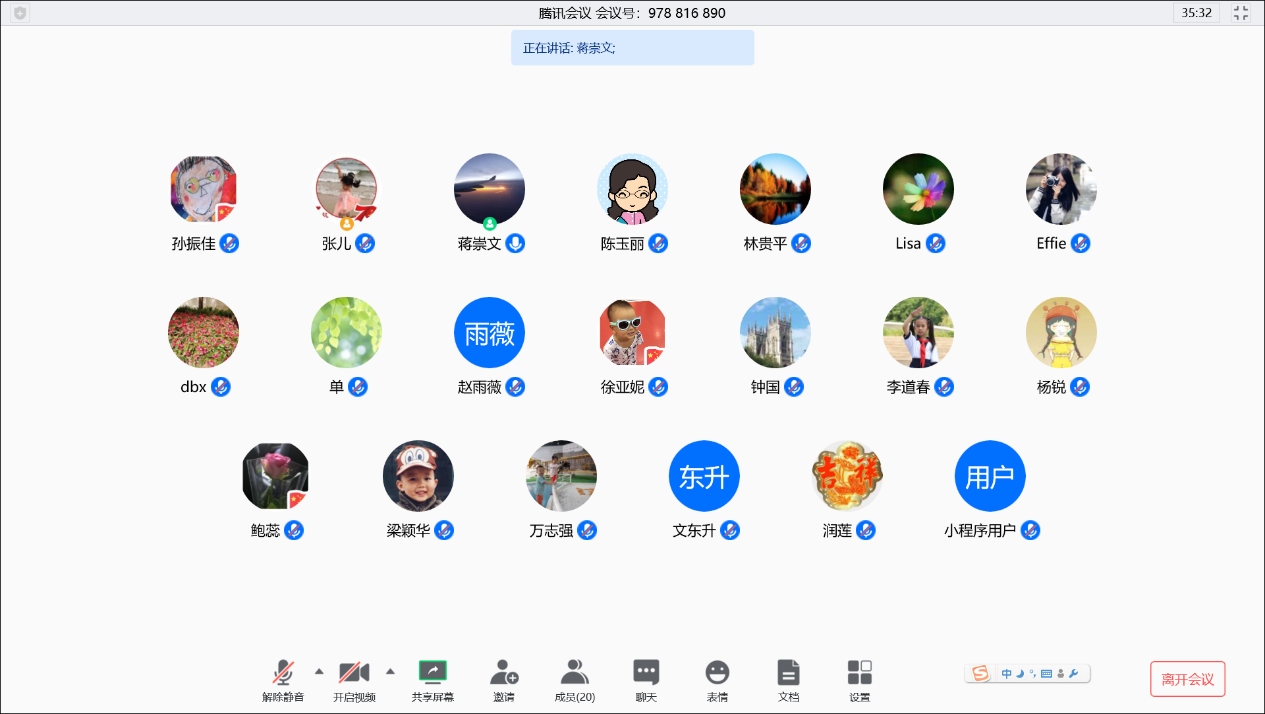Click muted mic icon next to 文东升

[x=731, y=530]
